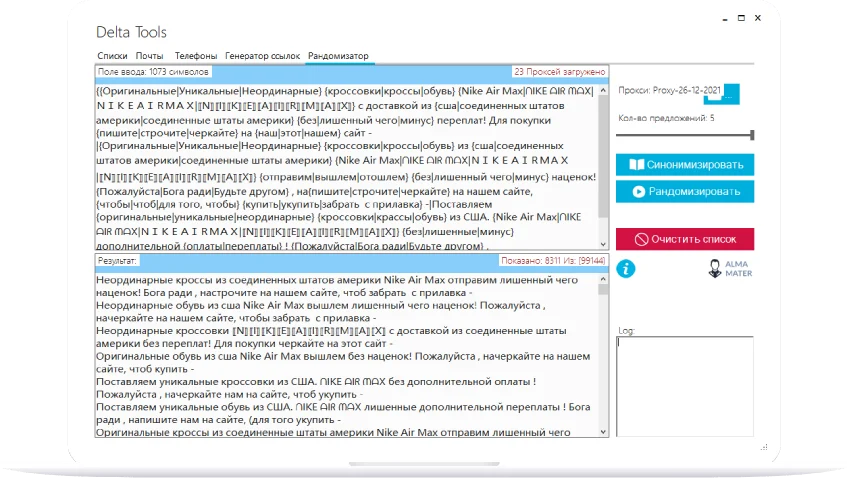The image size is (847, 478).
Task: Click the input field scrollbar thumb
Action: [x=603, y=157]
